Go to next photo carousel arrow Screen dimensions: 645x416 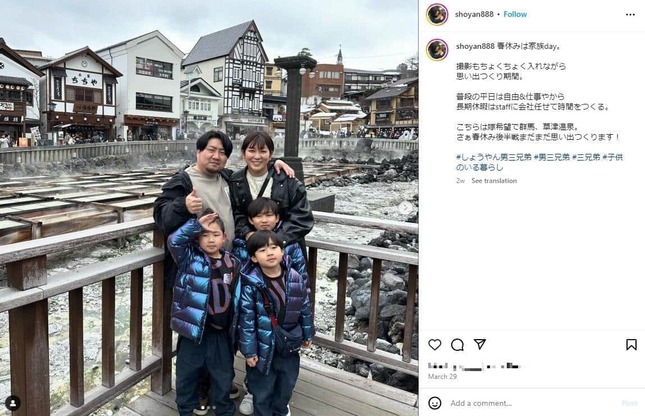tap(405, 208)
